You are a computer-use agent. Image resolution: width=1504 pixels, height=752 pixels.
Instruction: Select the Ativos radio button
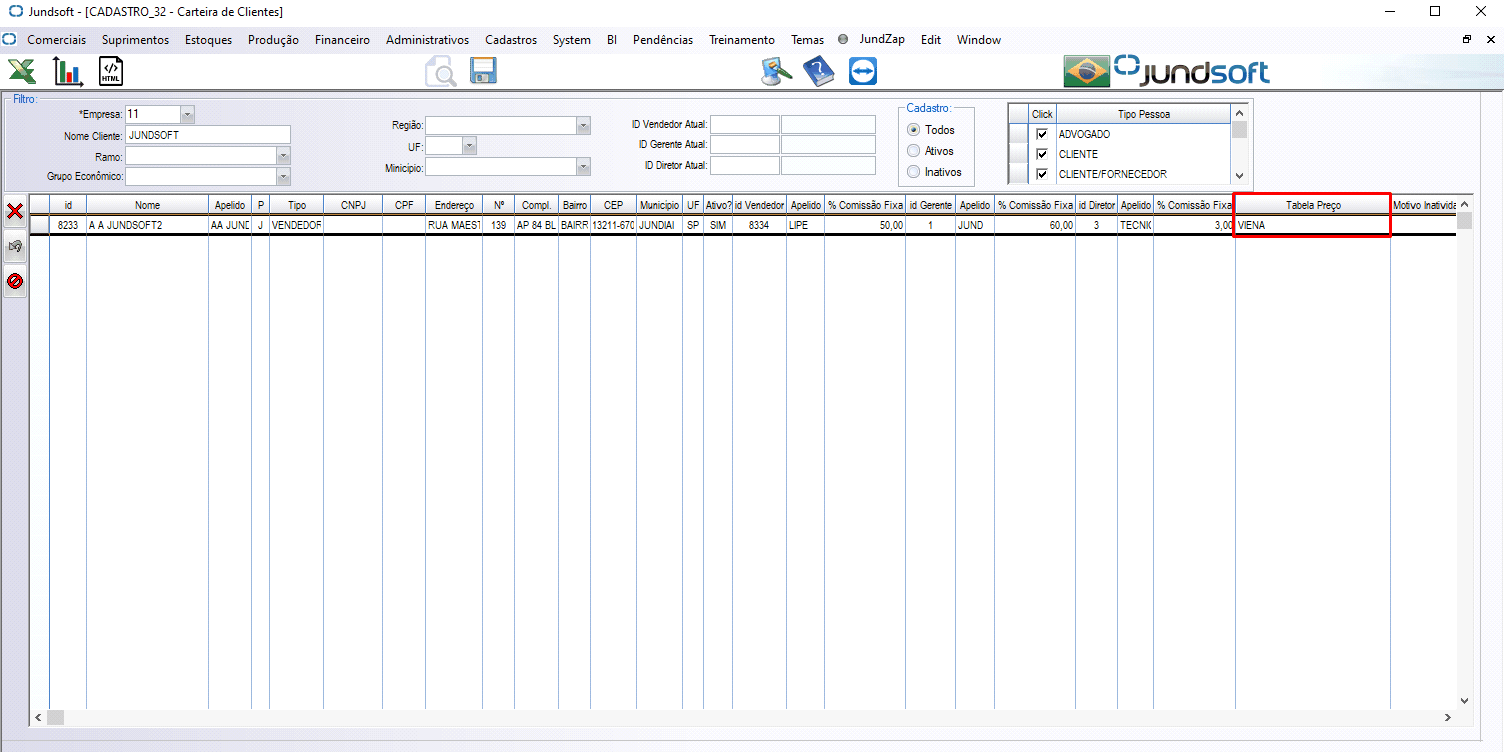[913, 151]
